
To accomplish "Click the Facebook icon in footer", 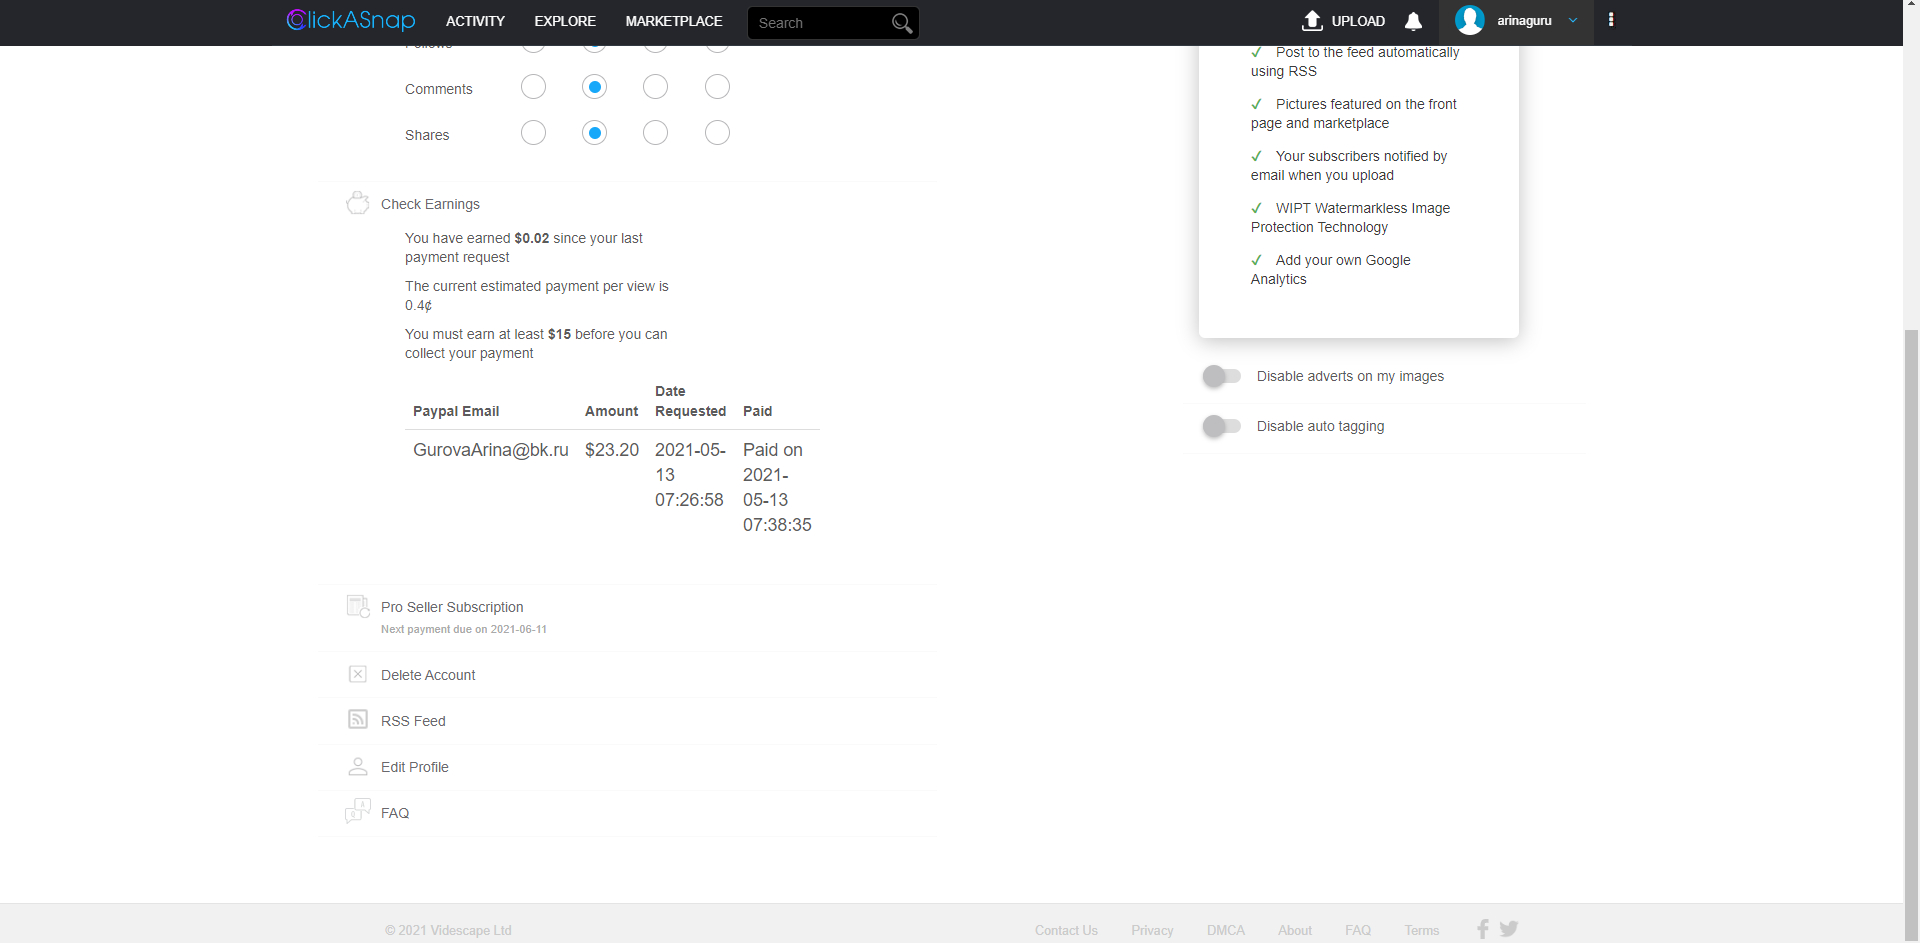I will tap(1483, 929).
